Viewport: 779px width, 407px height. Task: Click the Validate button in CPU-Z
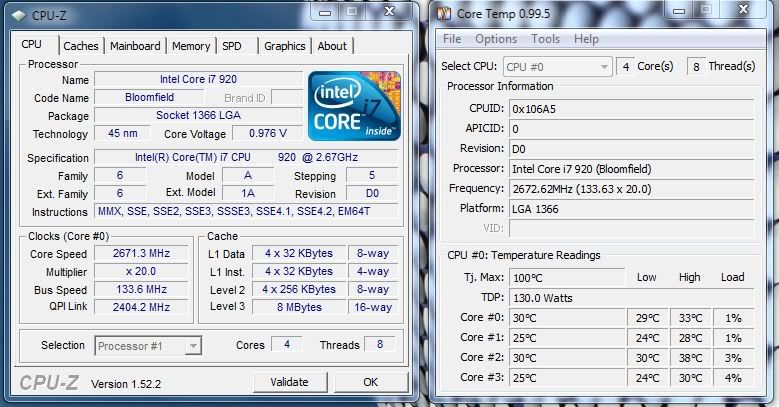click(290, 382)
